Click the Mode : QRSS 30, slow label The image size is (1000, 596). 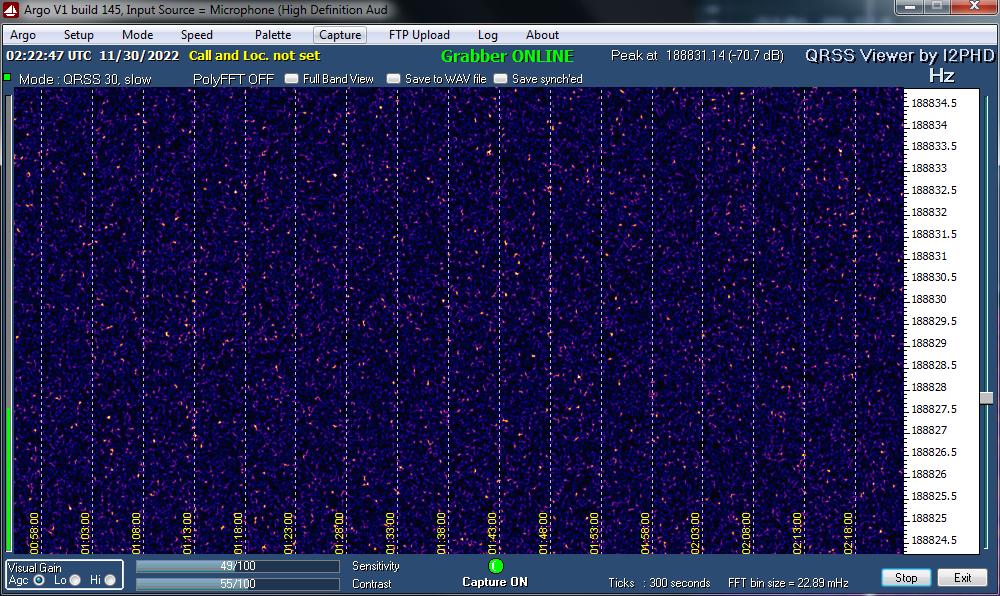(85, 79)
